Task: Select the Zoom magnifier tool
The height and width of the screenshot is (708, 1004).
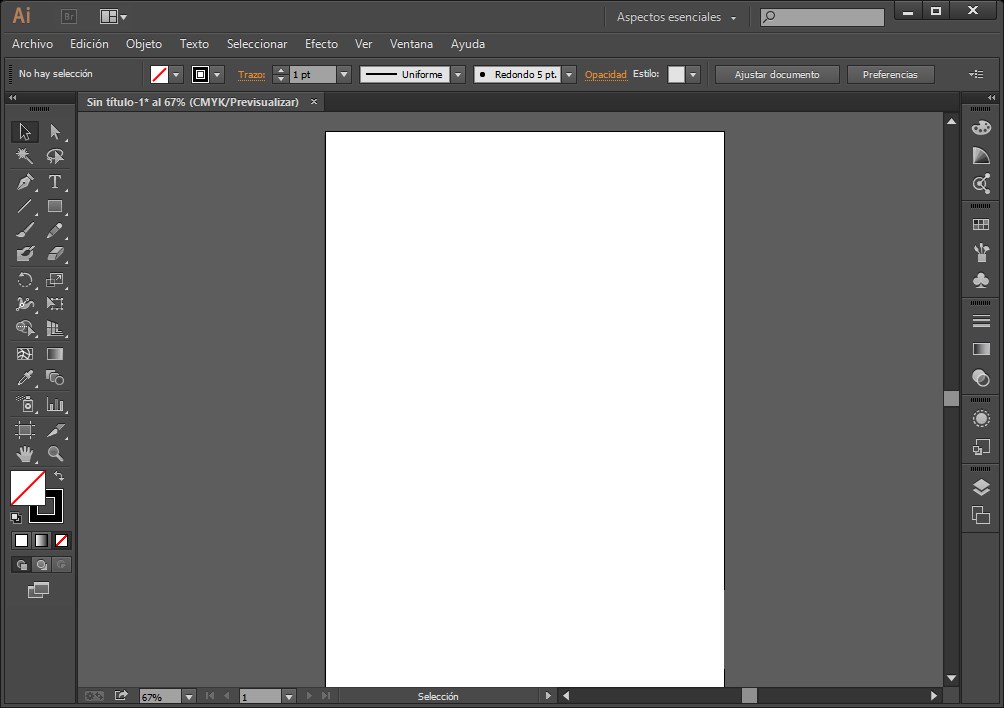Action: [x=55, y=454]
